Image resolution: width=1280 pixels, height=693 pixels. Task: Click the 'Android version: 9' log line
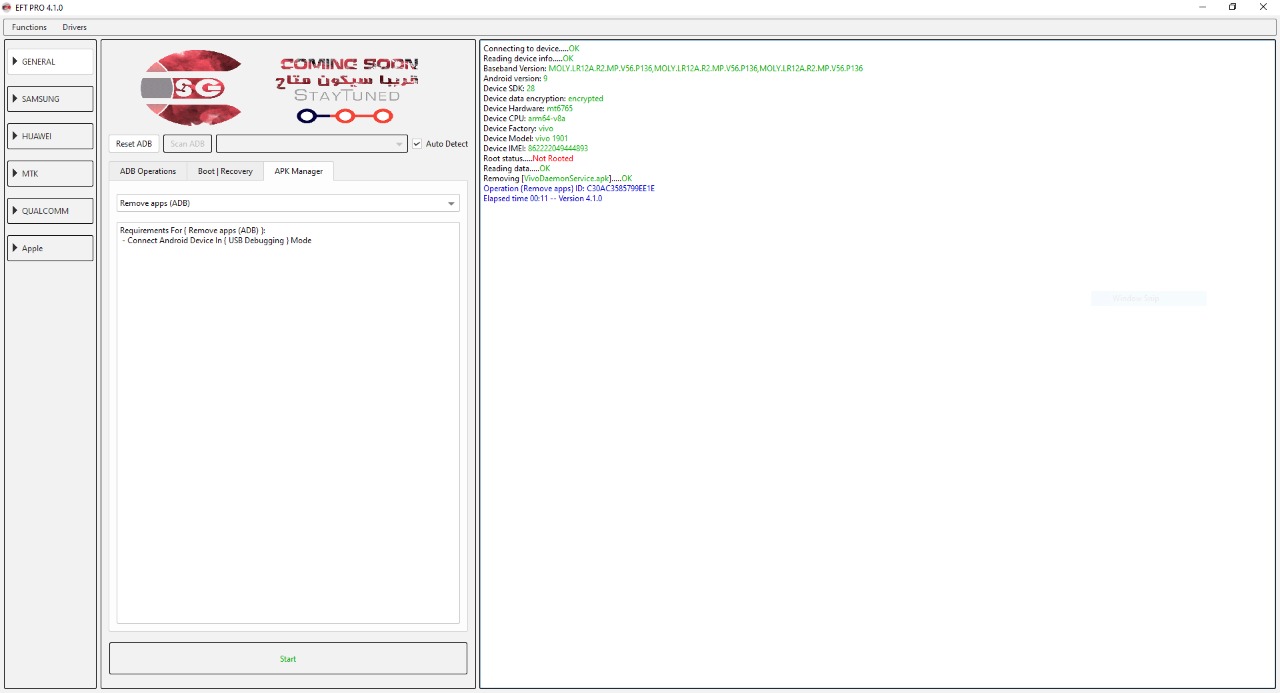[x=515, y=78]
